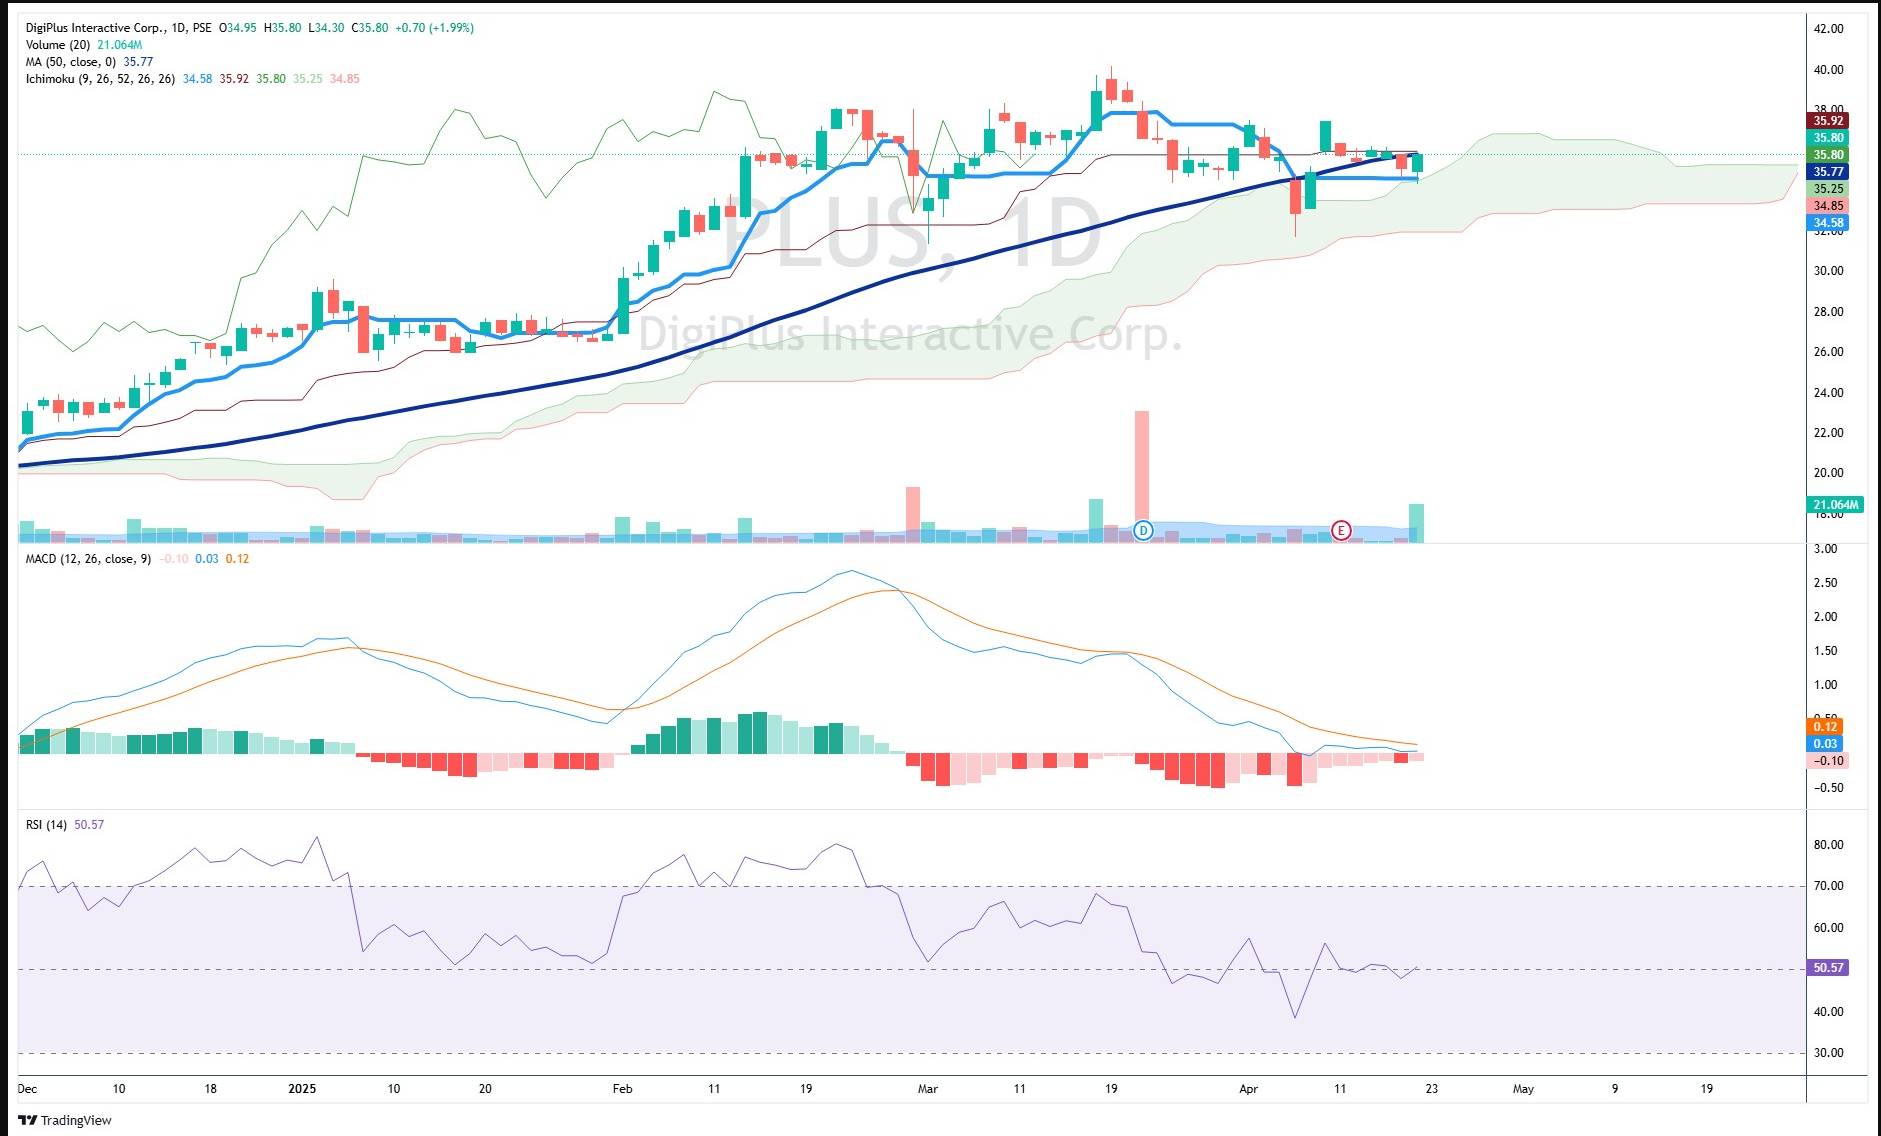Click the orange 0.12 MACD axis label
The width and height of the screenshot is (1881, 1136).
1826,727
